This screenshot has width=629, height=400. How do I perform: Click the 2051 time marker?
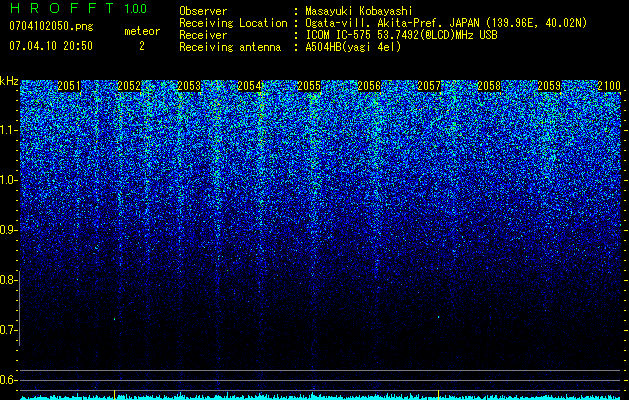69,86
